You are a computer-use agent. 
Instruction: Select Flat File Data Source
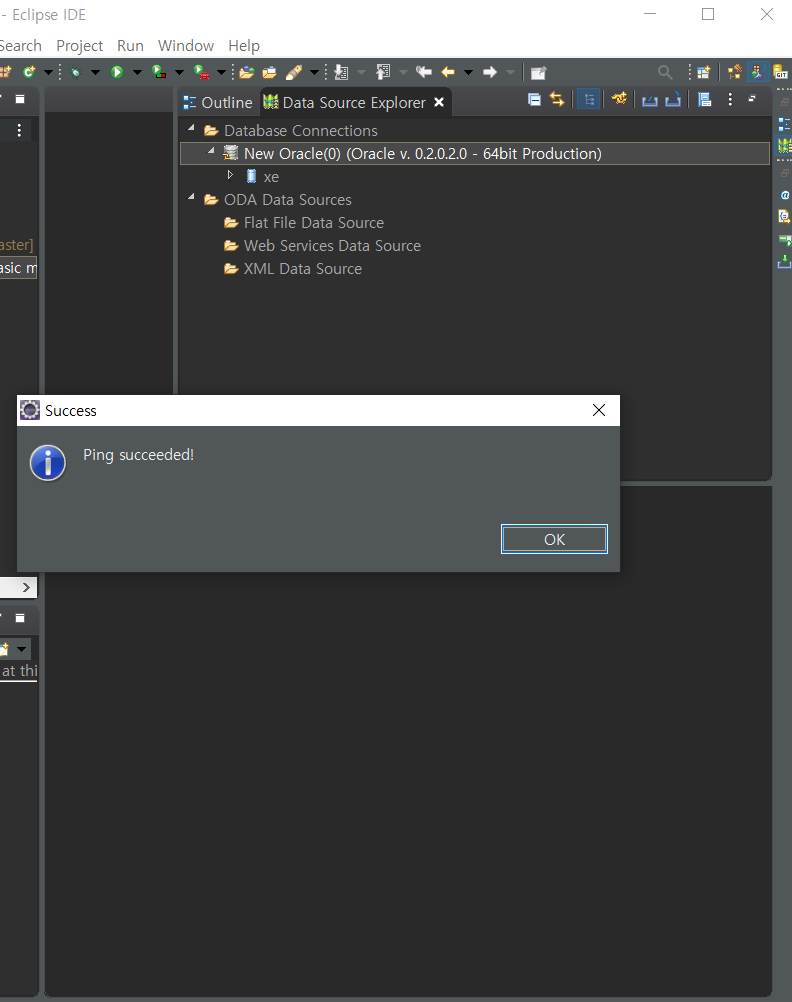[314, 222]
